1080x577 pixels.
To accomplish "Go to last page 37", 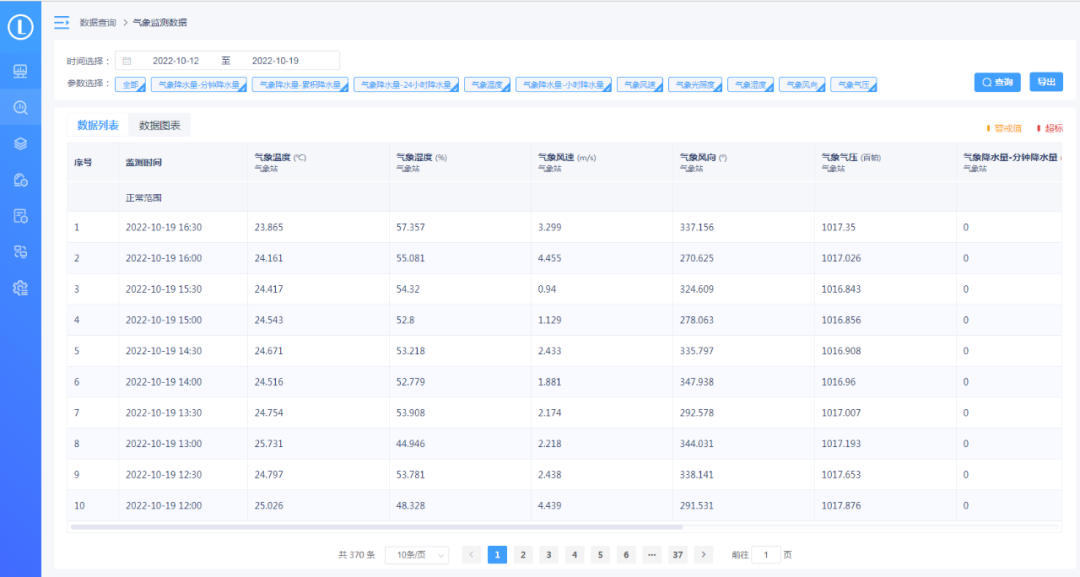I will 678,554.
